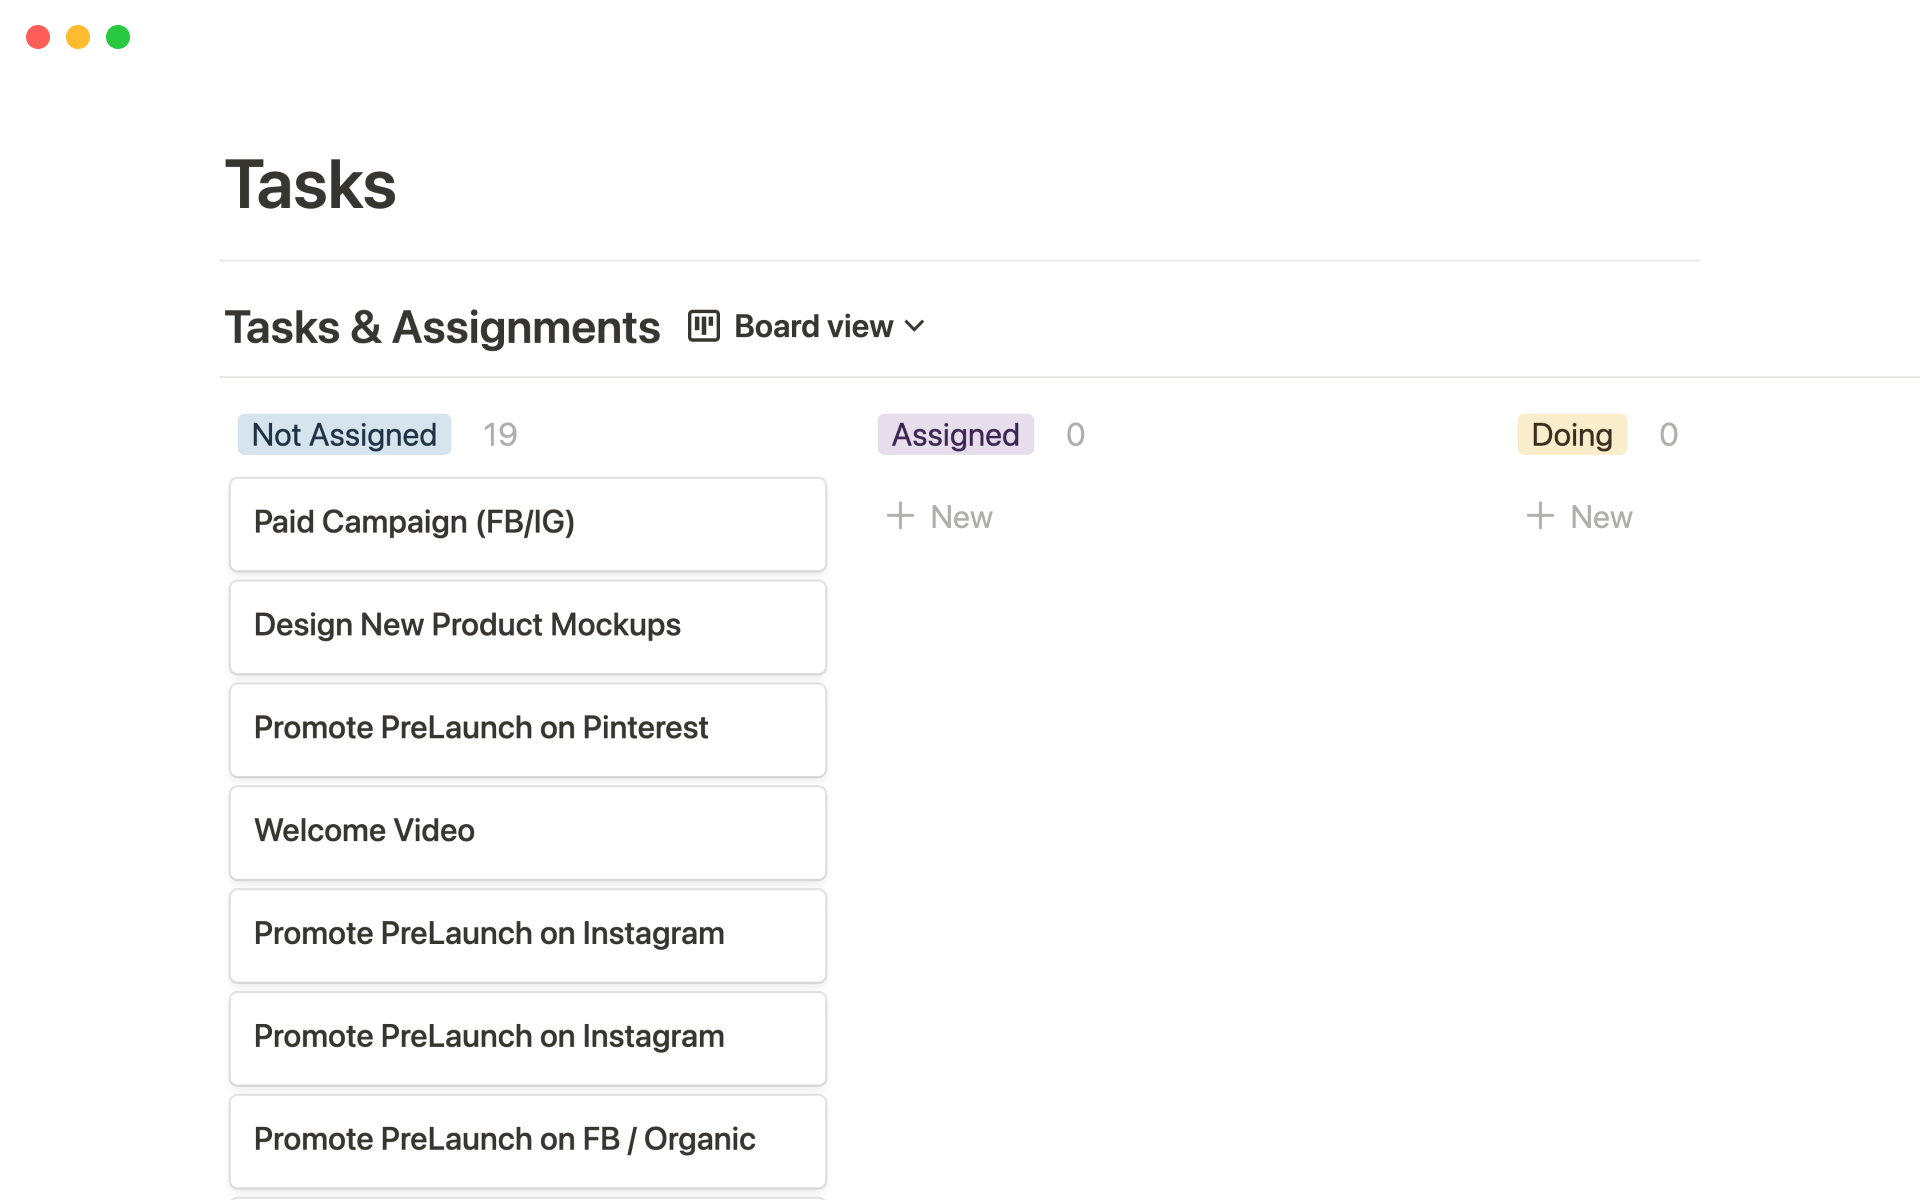This screenshot has height=1200, width=1920.
Task: Select the purple Assigned group tag
Action: [955, 435]
